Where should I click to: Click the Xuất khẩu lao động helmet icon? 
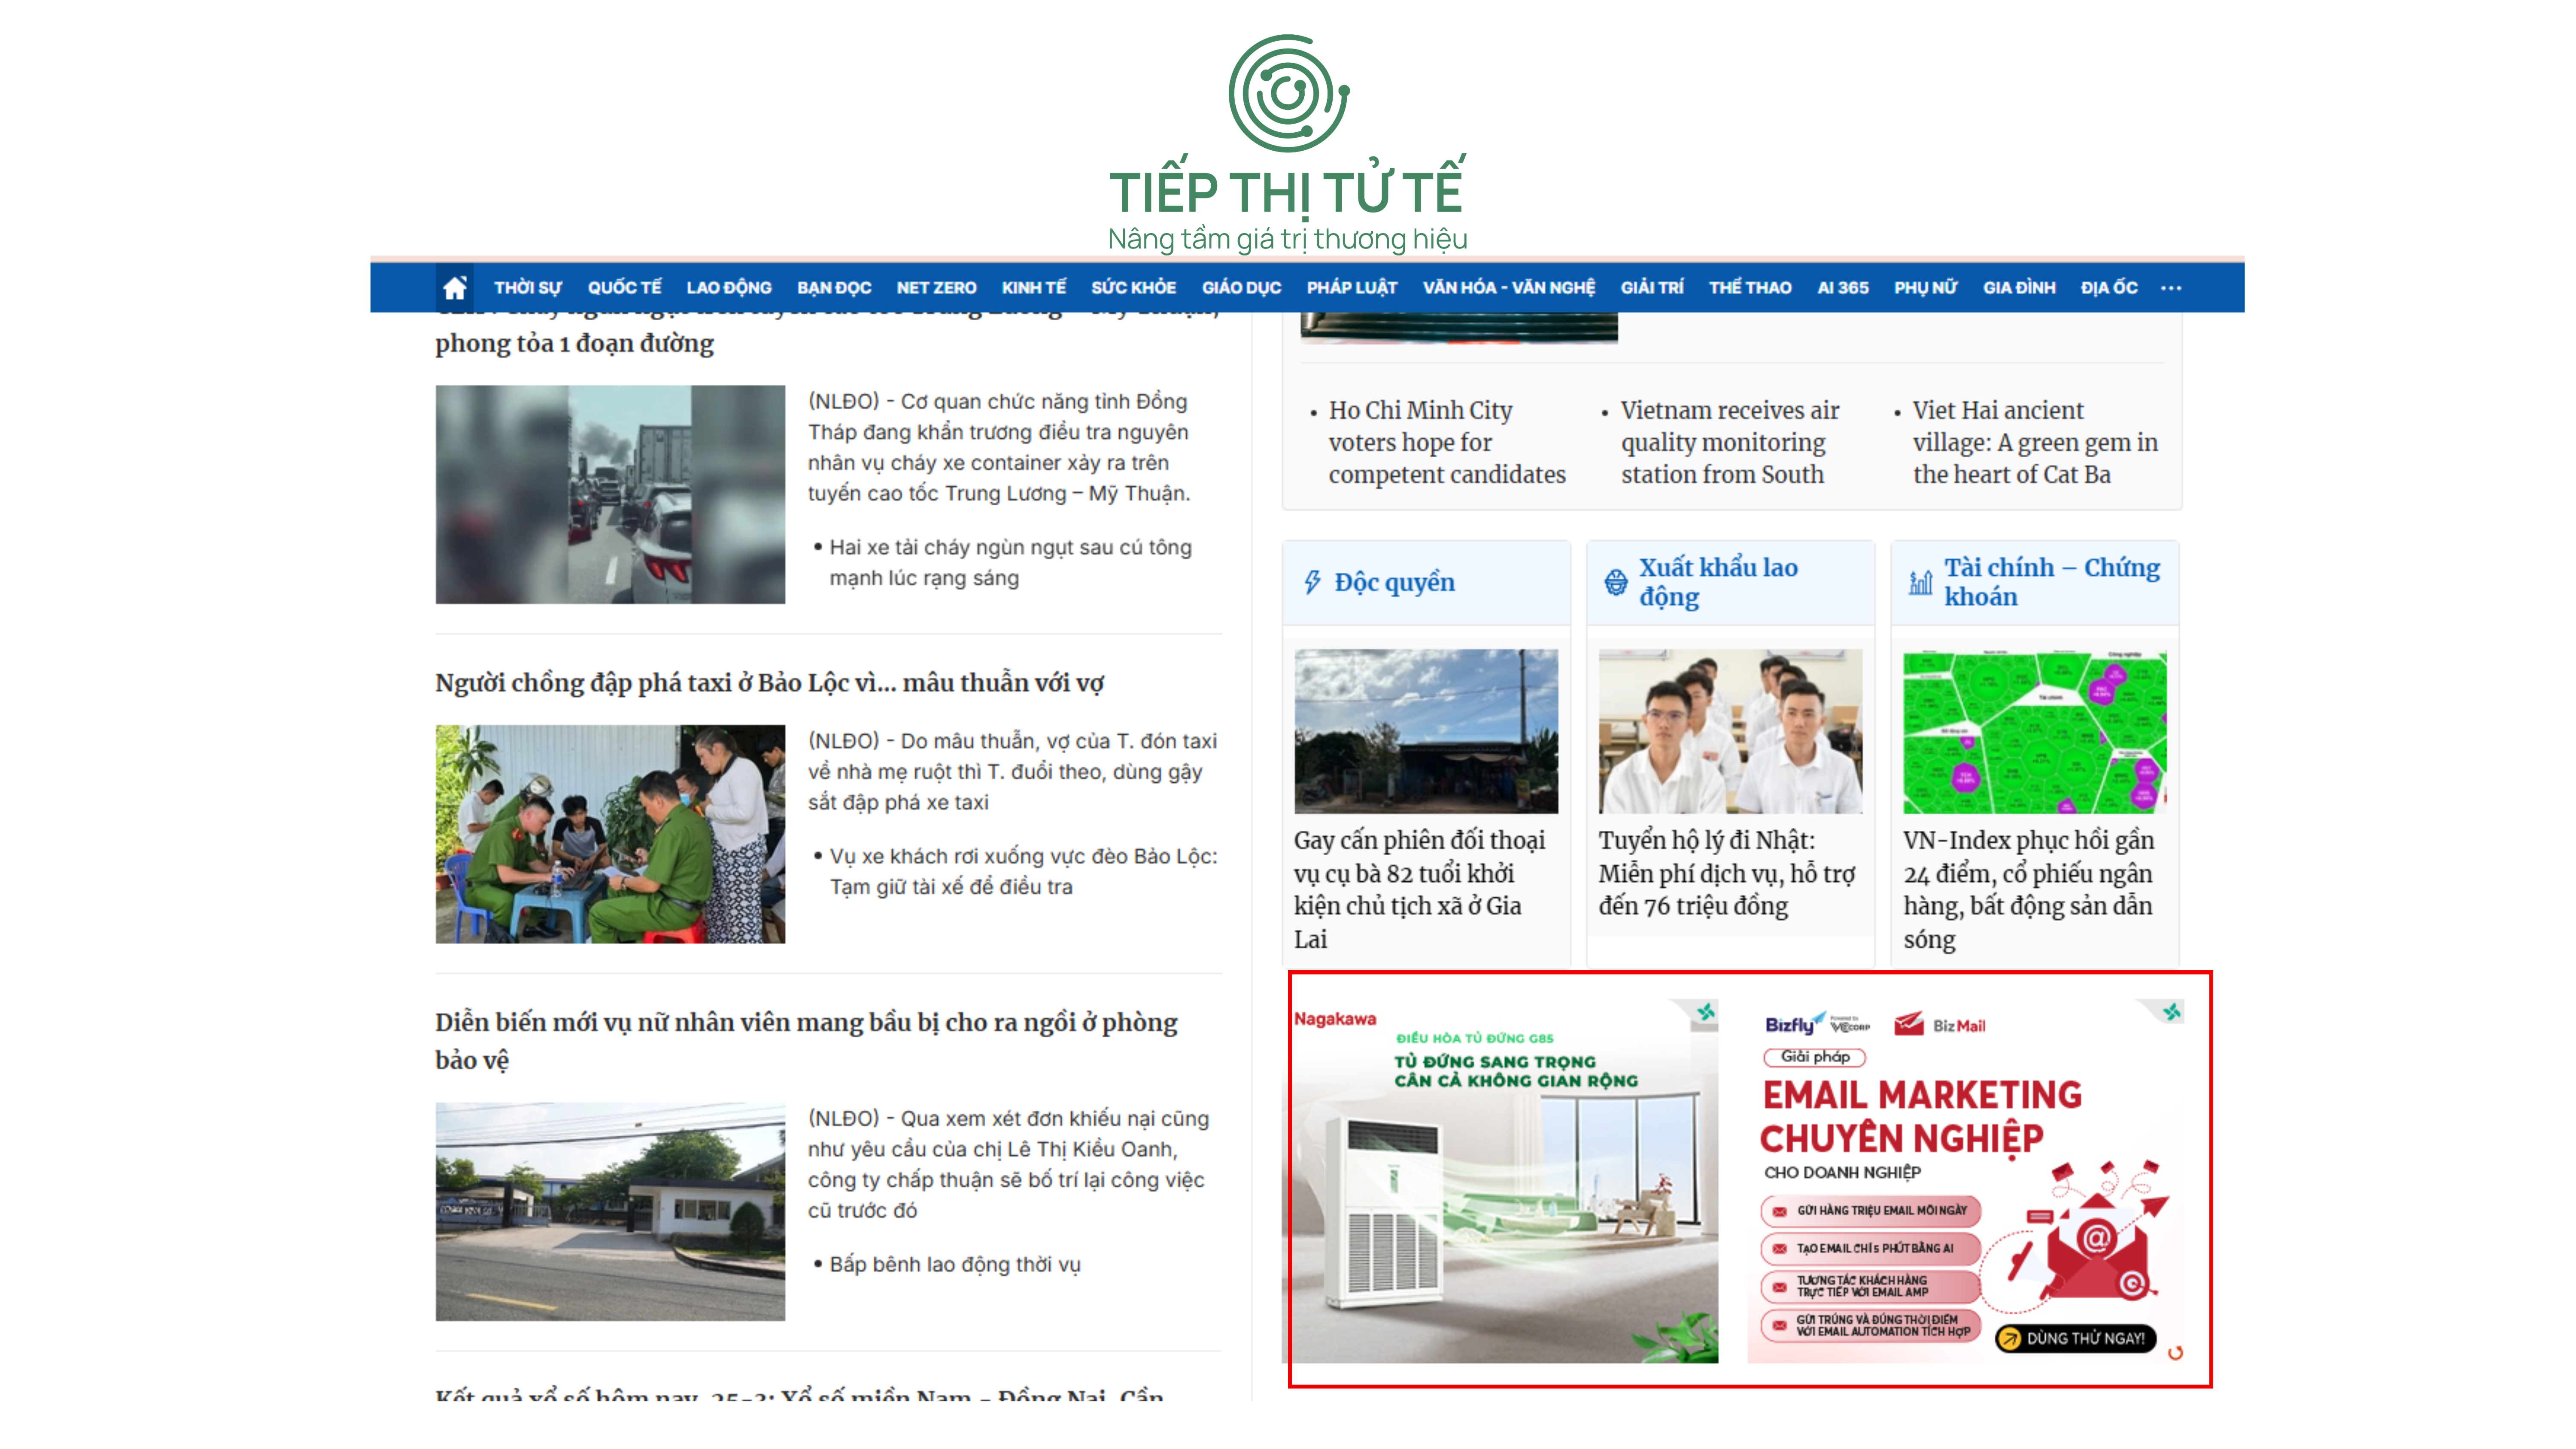[x=1615, y=582]
